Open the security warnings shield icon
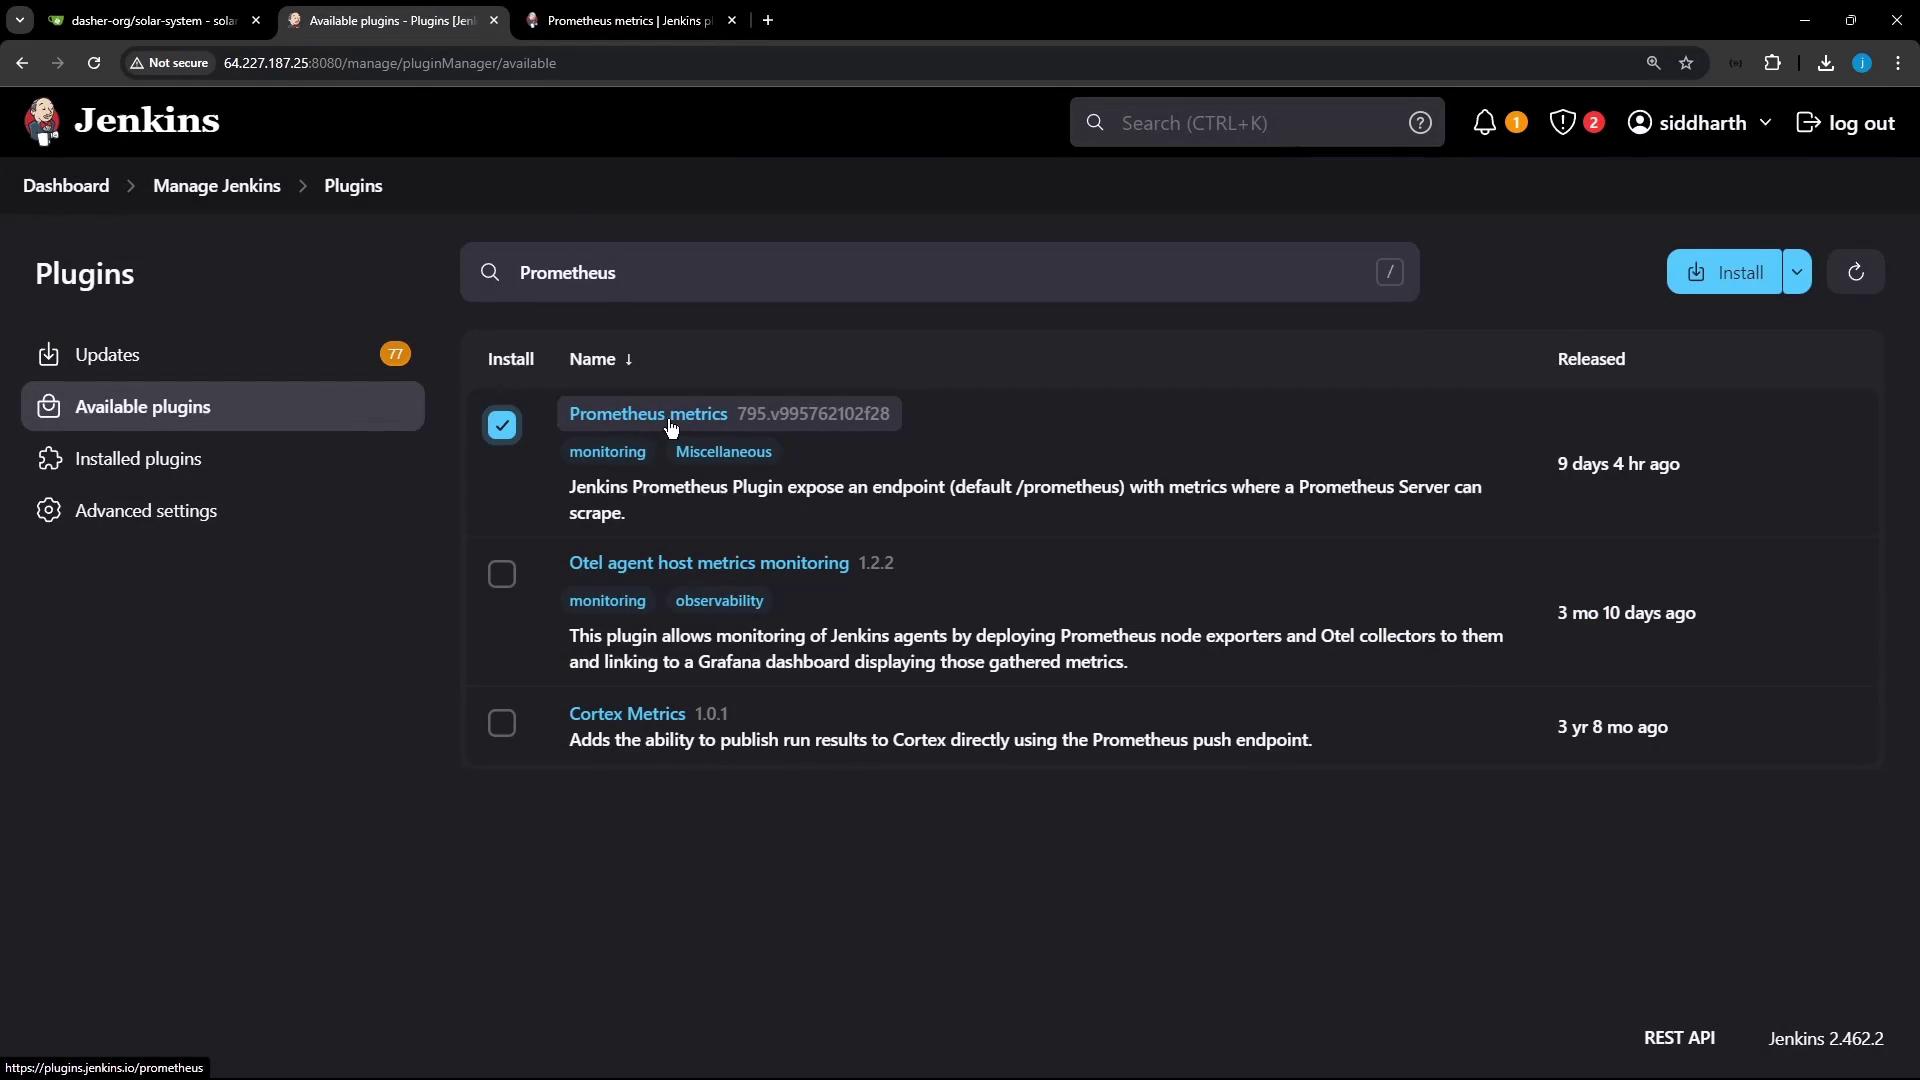The image size is (1920, 1080). tap(1563, 123)
